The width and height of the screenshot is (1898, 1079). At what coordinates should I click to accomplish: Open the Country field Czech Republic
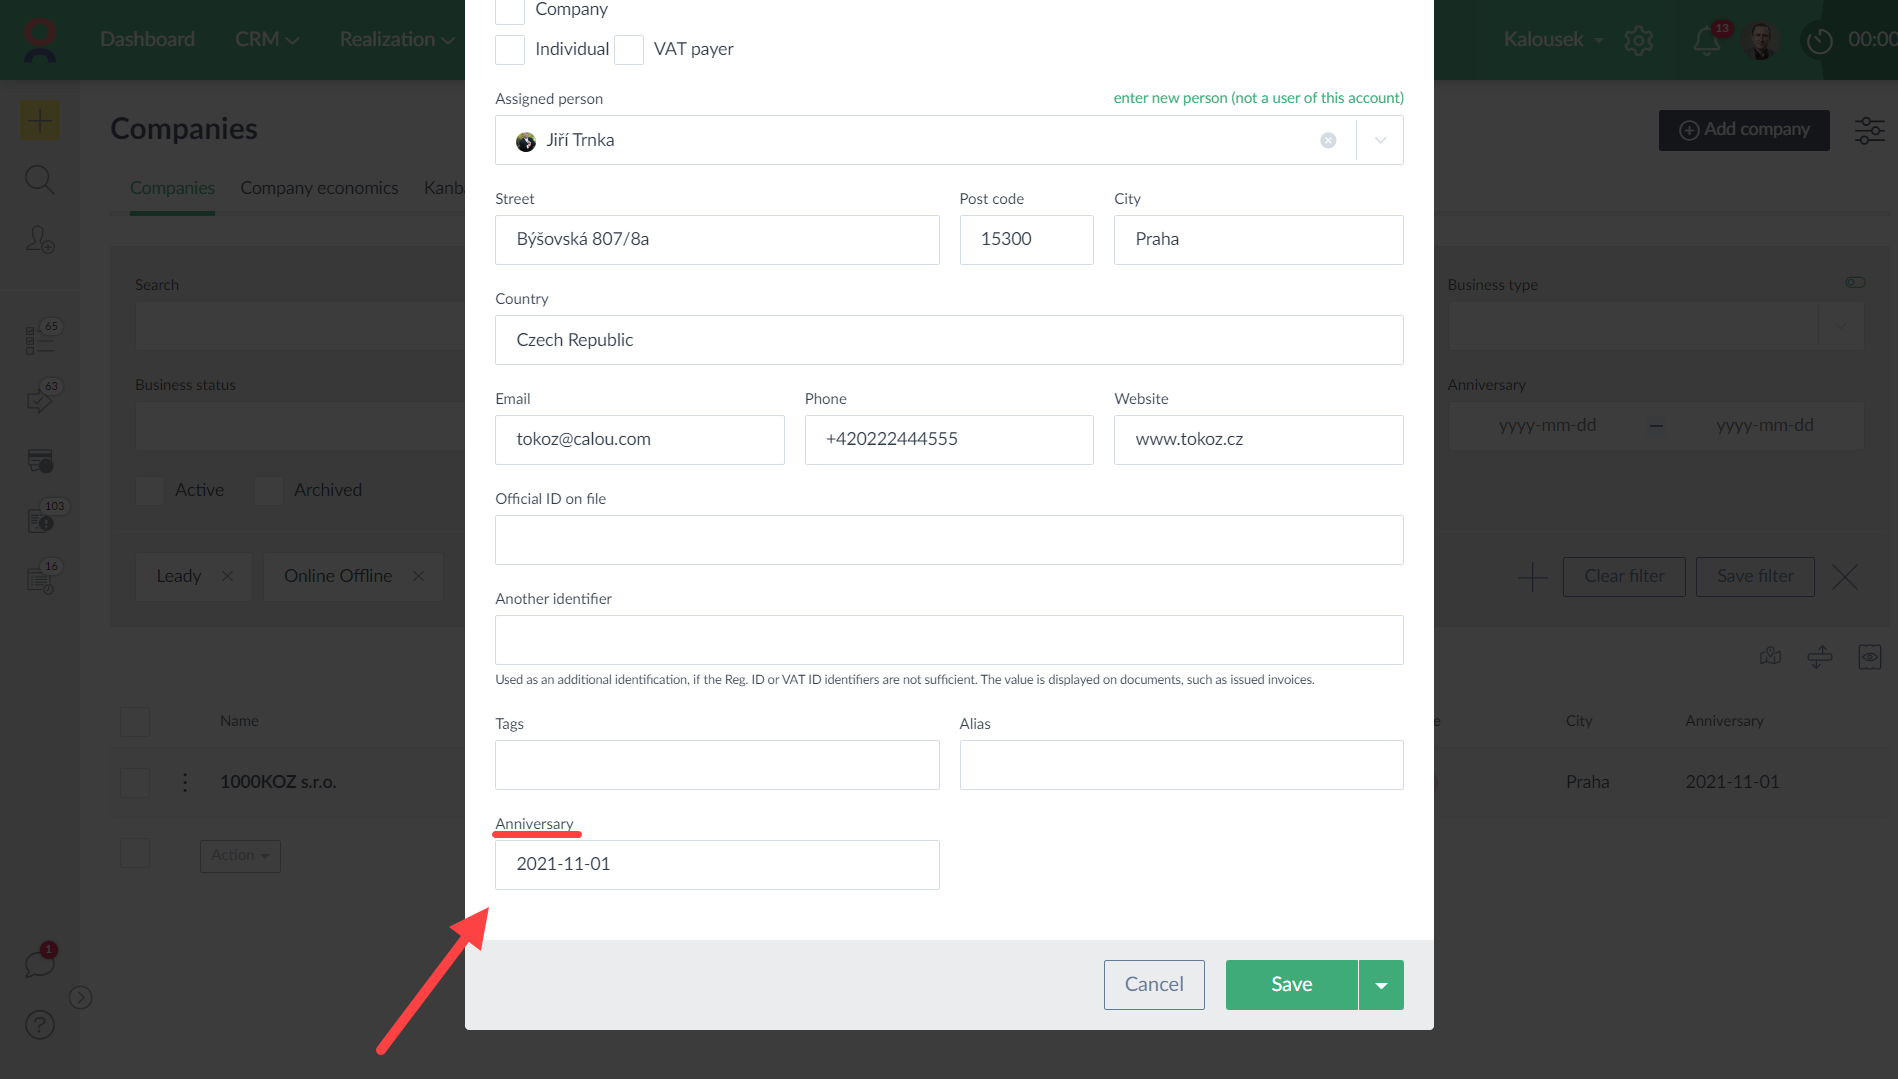(x=948, y=340)
